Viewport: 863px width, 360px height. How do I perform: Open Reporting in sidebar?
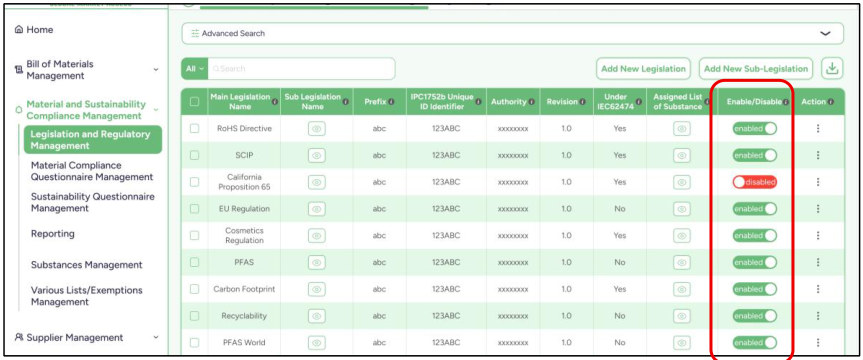[52, 234]
